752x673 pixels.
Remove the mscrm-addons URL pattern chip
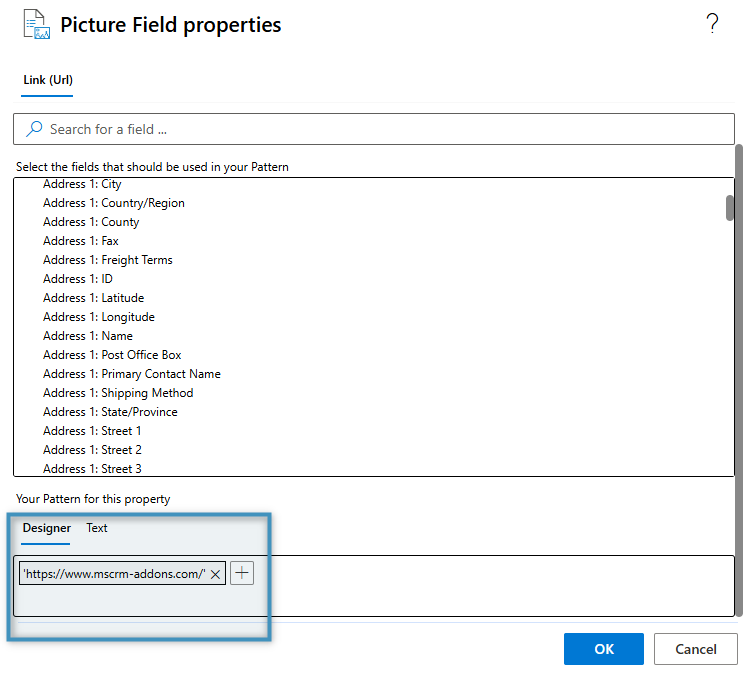(216, 574)
